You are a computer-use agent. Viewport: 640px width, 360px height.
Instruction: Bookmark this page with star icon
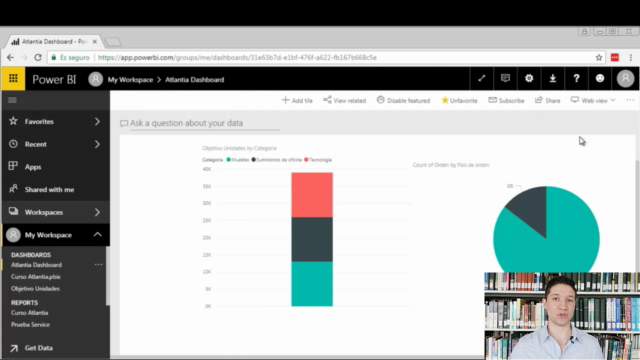pyautogui.click(x=599, y=58)
